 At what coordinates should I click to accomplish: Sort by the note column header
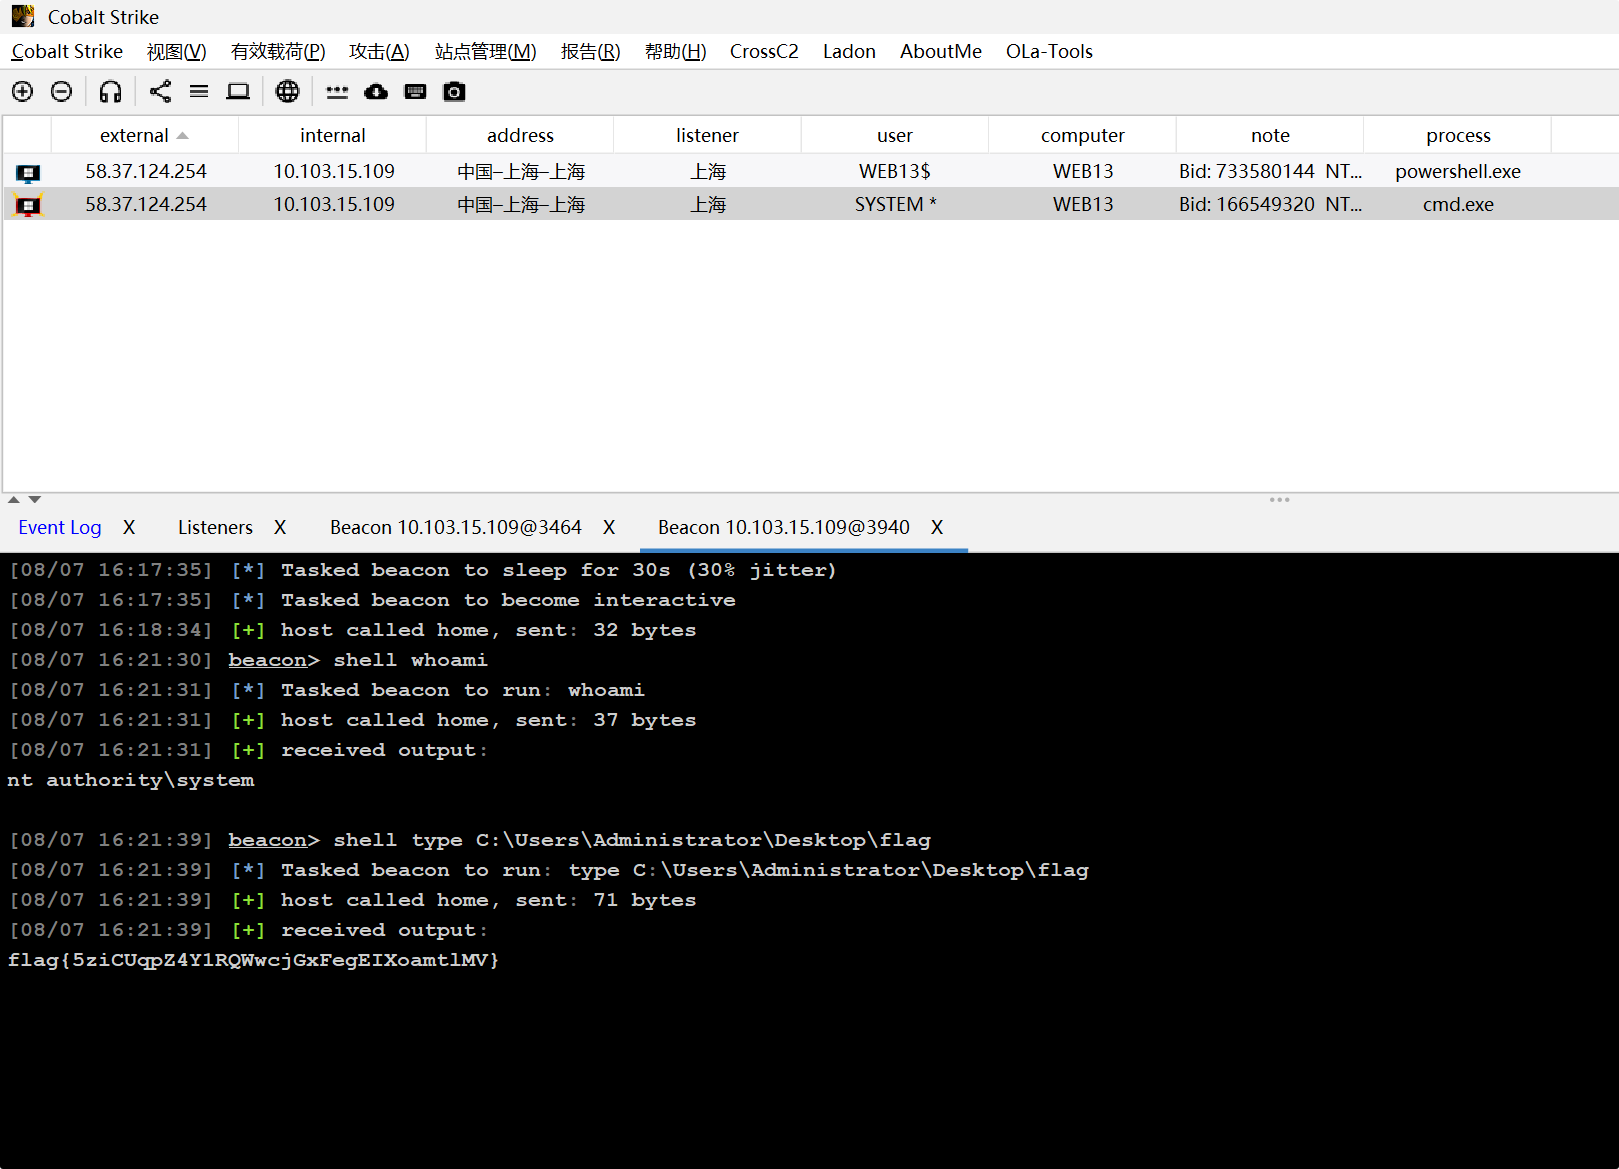click(1270, 135)
